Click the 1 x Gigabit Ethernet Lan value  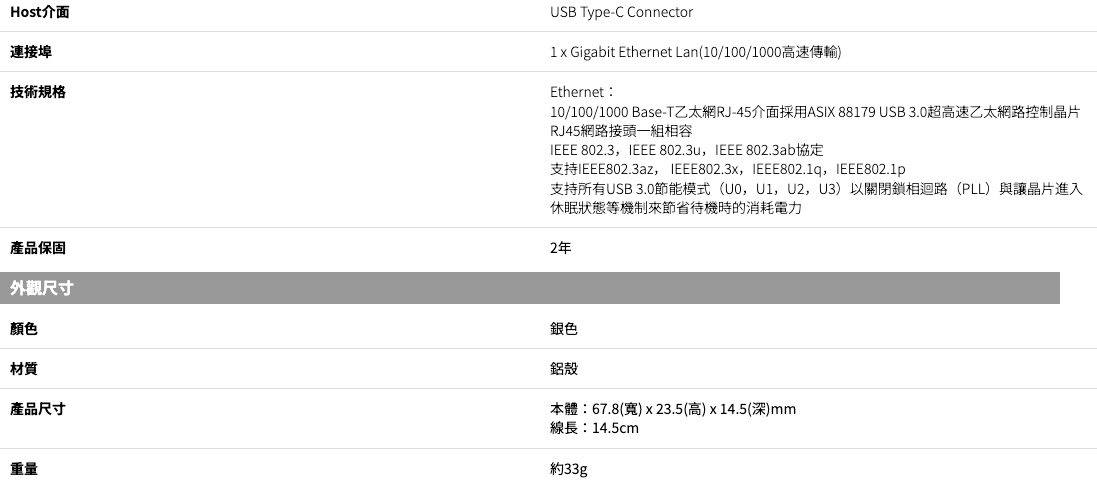(x=695, y=51)
